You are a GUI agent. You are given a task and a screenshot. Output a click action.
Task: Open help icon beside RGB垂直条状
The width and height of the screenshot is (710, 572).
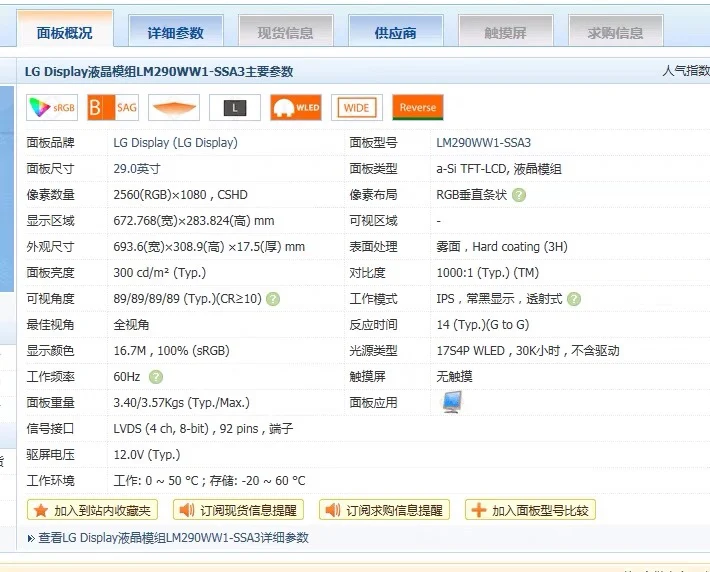[519, 195]
